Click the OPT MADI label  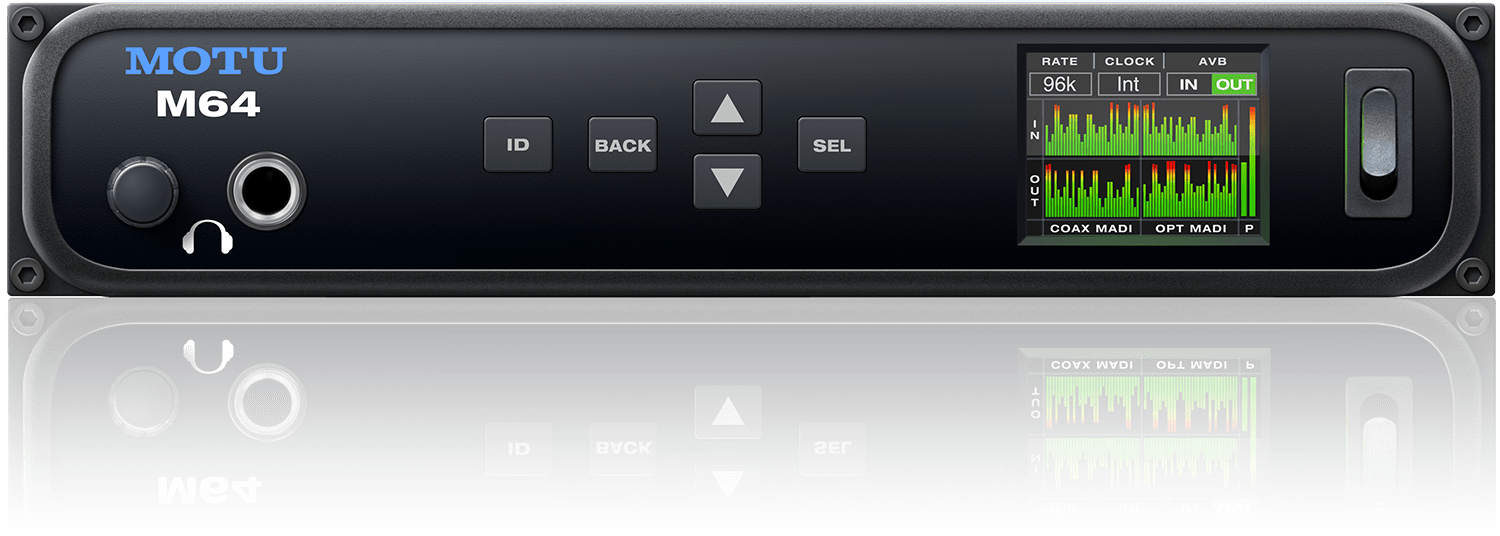click(1190, 229)
